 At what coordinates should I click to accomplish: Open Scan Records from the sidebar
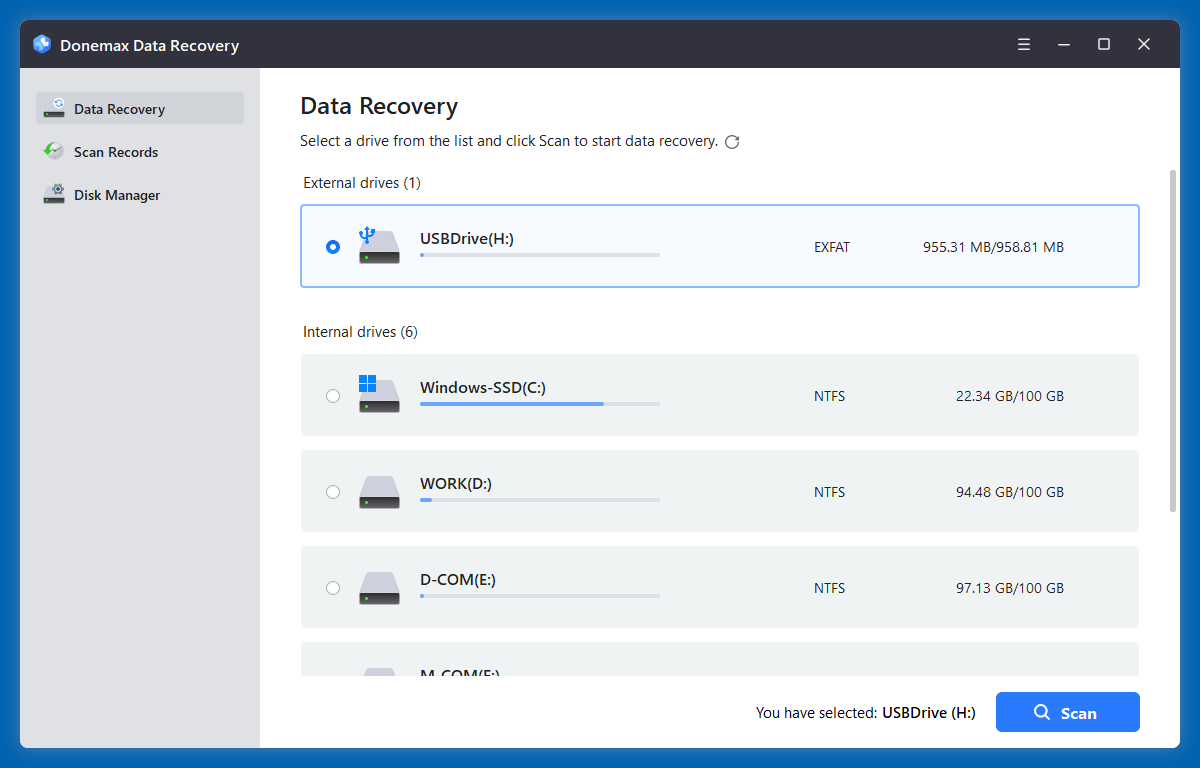pyautogui.click(x=116, y=151)
